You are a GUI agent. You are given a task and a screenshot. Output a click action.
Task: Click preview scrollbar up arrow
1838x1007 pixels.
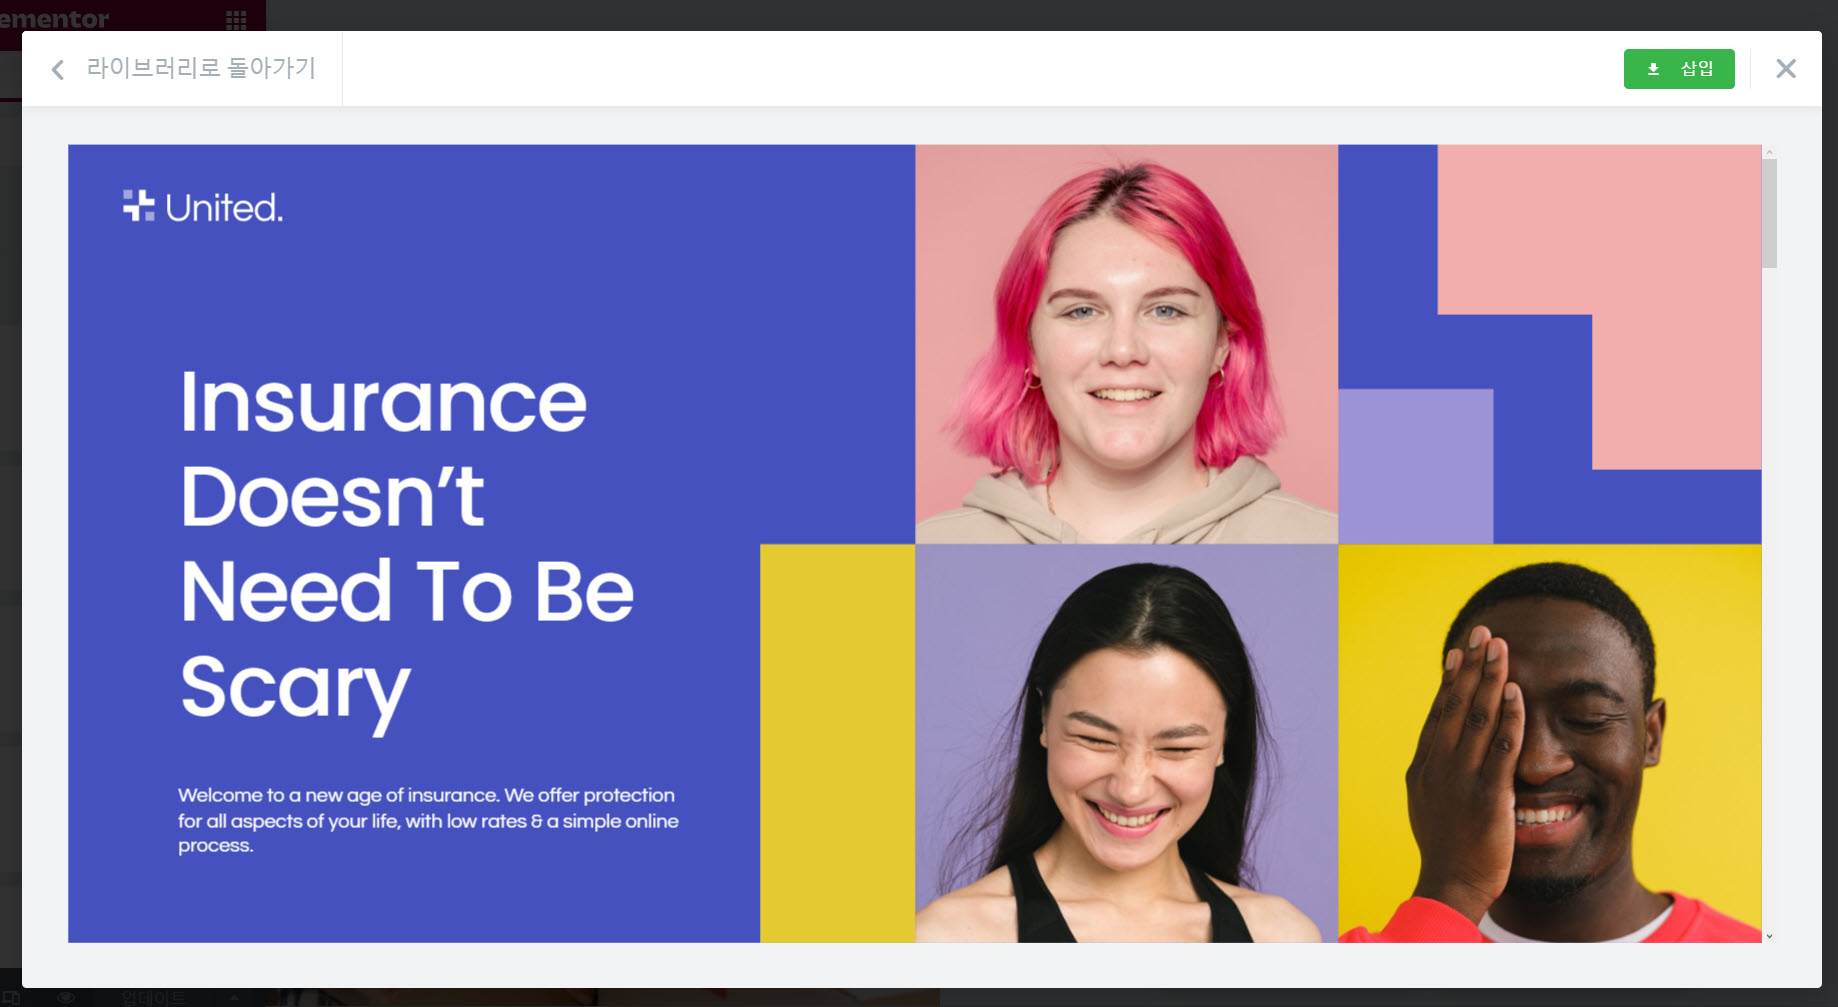click(x=1769, y=151)
